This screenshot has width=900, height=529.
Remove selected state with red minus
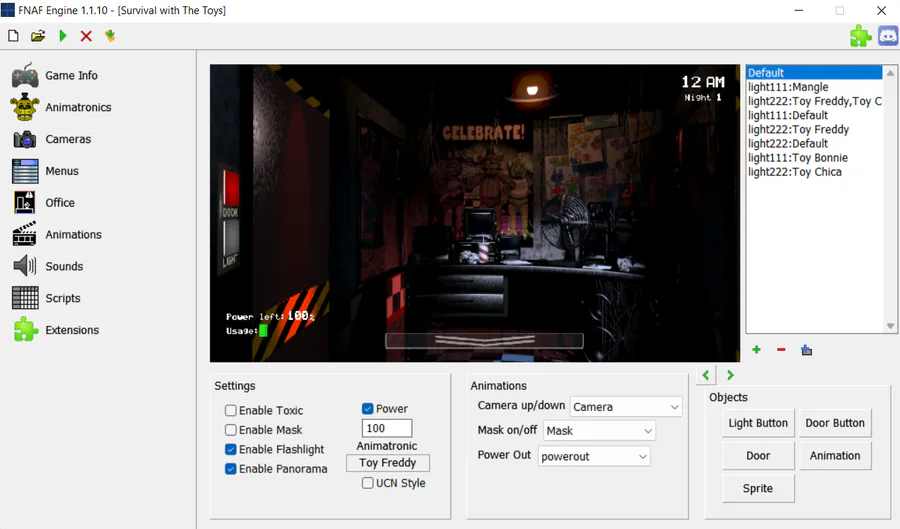point(781,349)
